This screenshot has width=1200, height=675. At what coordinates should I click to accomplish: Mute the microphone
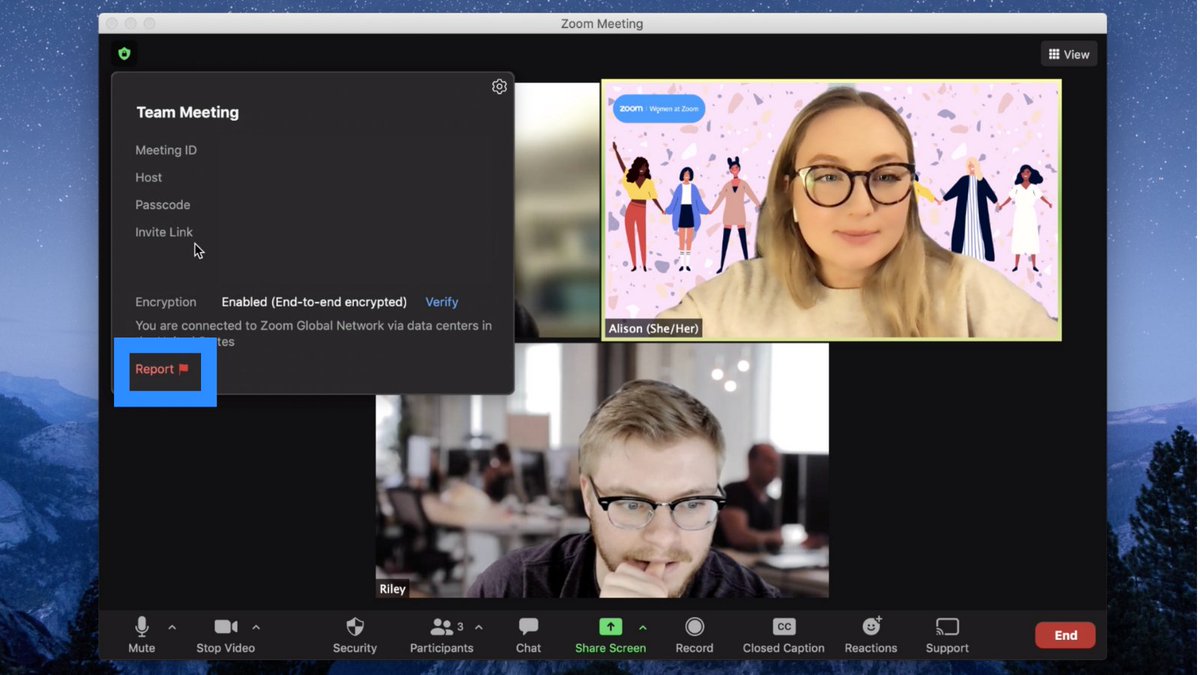point(142,635)
